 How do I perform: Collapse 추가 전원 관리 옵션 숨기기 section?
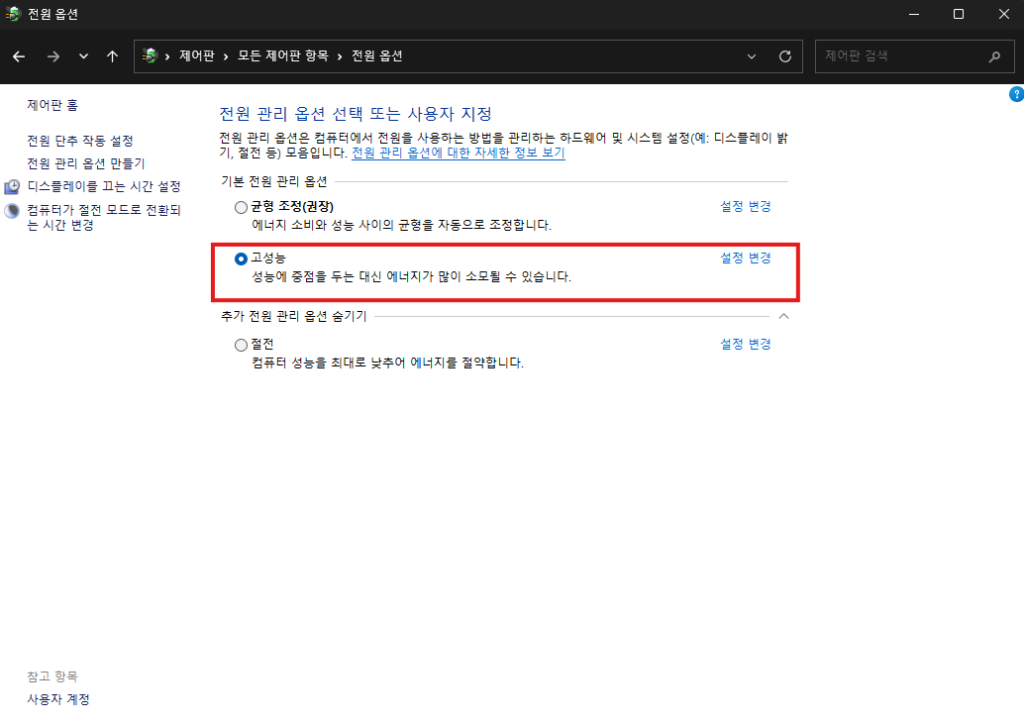(x=784, y=315)
